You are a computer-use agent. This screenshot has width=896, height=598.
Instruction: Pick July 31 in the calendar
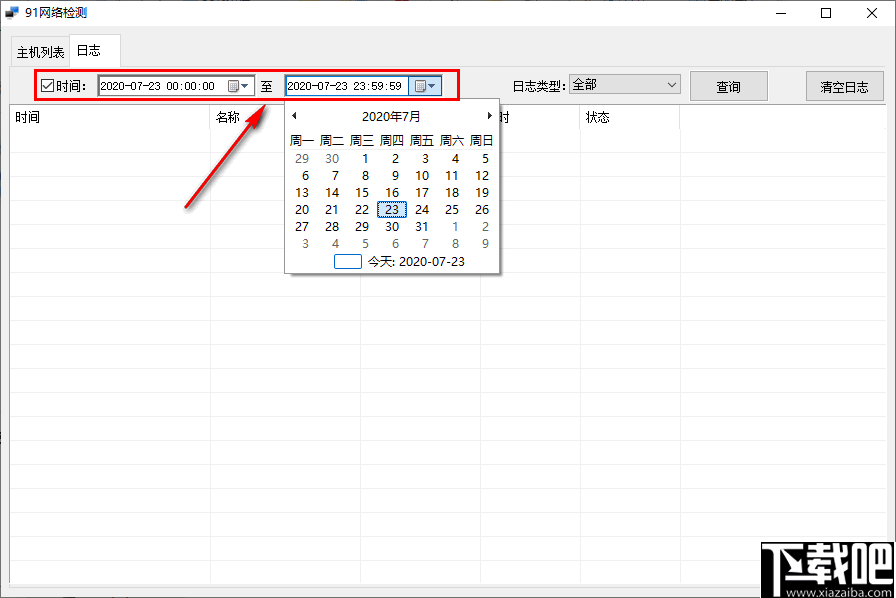[x=422, y=226]
